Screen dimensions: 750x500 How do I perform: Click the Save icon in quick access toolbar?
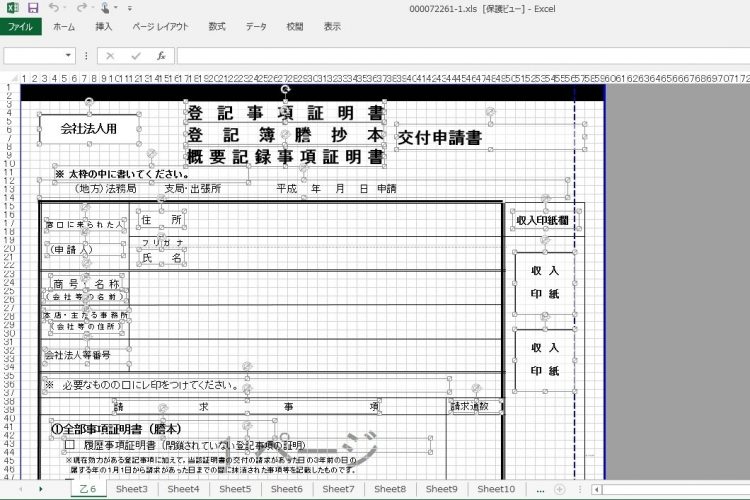point(33,8)
